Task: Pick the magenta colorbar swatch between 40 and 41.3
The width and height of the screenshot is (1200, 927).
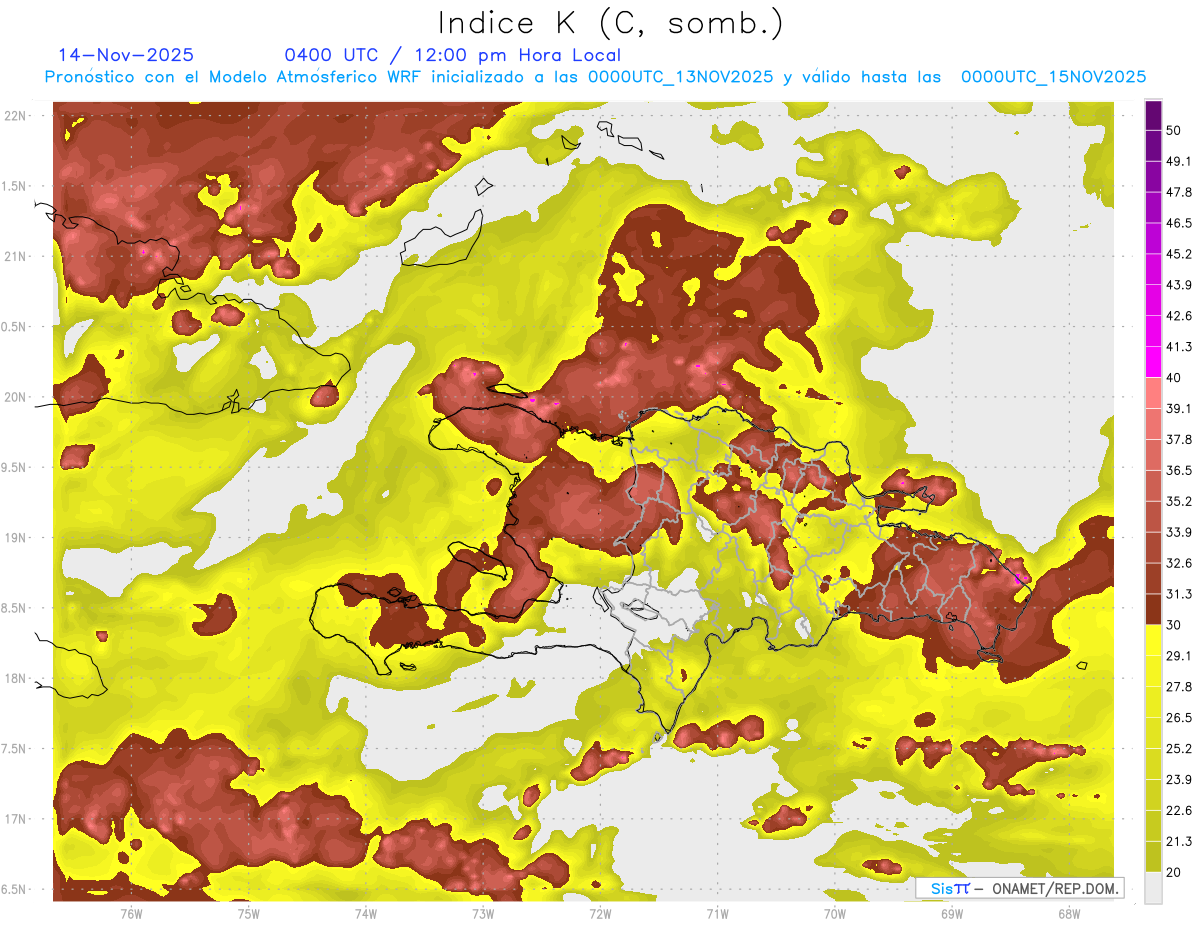Action: [1154, 362]
